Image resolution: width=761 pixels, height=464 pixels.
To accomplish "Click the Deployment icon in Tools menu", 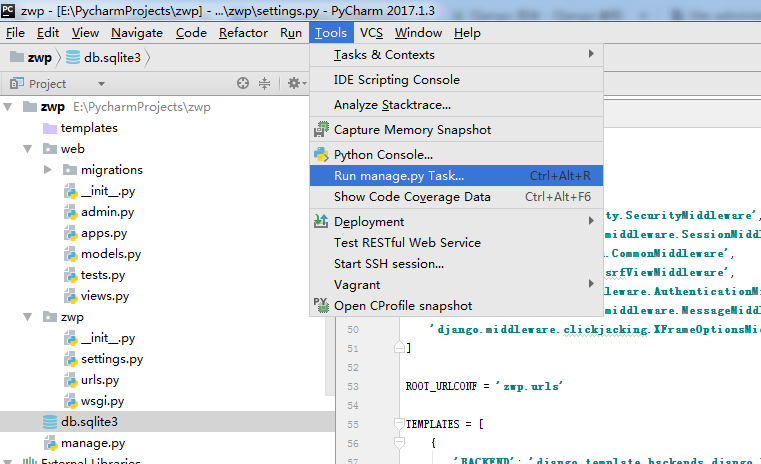I will (321, 221).
